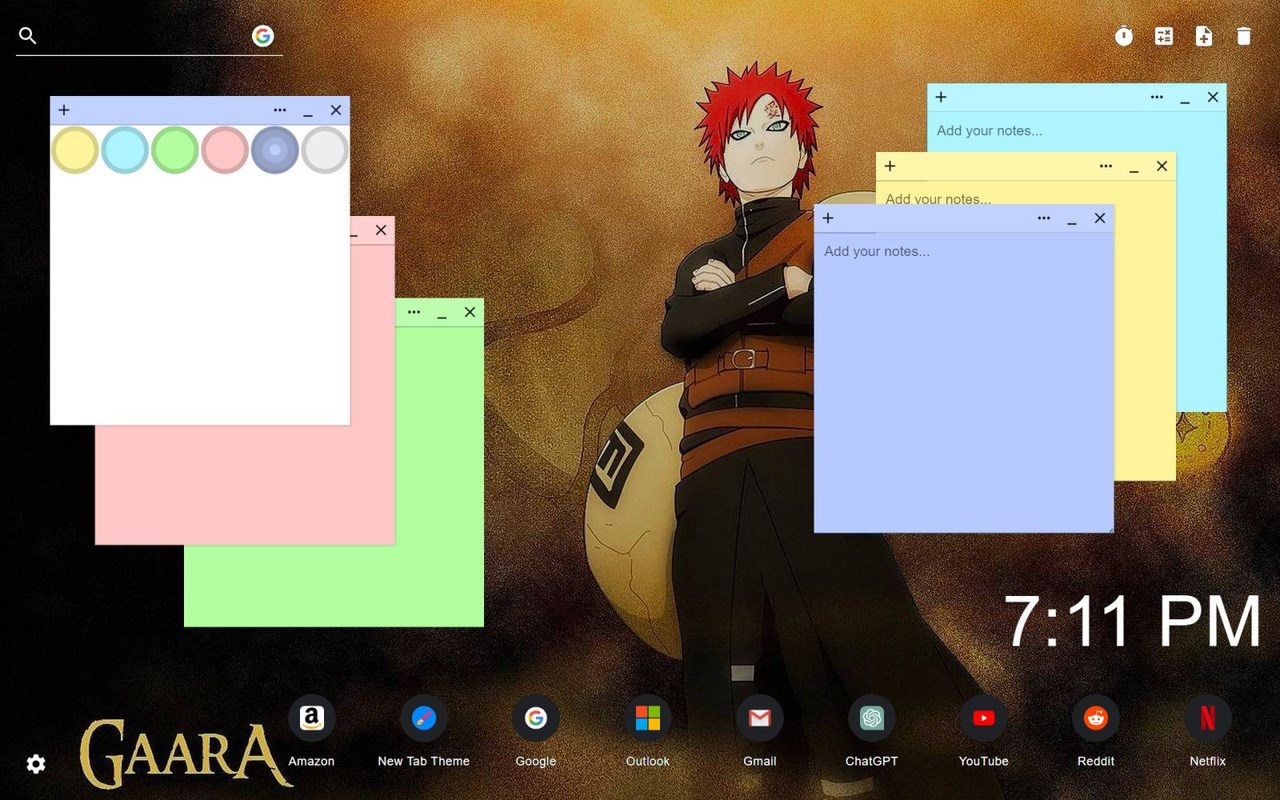
Task: Open the settings gear
Action: click(x=36, y=764)
